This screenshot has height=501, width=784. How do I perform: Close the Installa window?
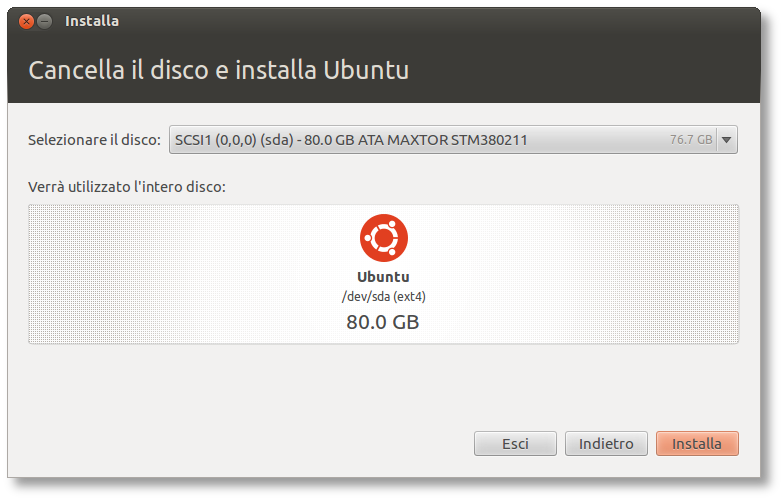point(26,21)
